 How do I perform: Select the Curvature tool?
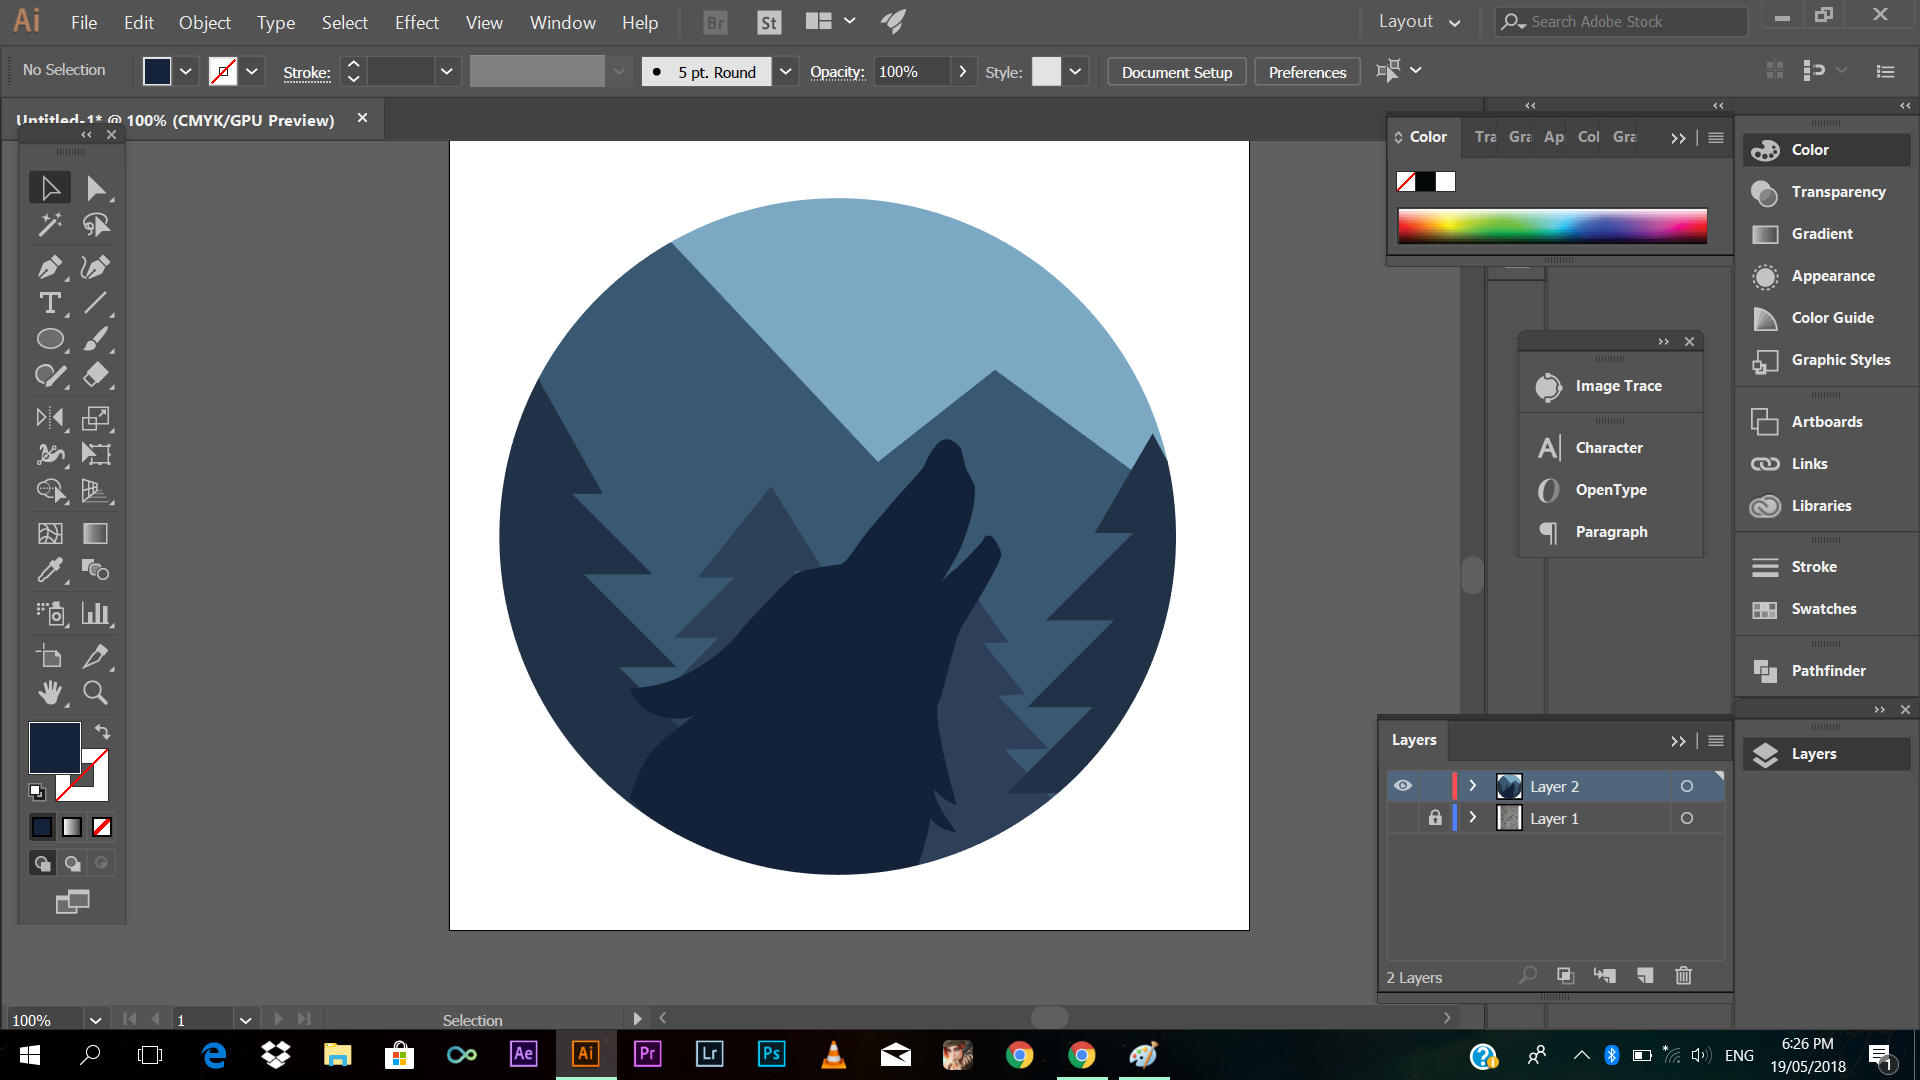point(96,267)
